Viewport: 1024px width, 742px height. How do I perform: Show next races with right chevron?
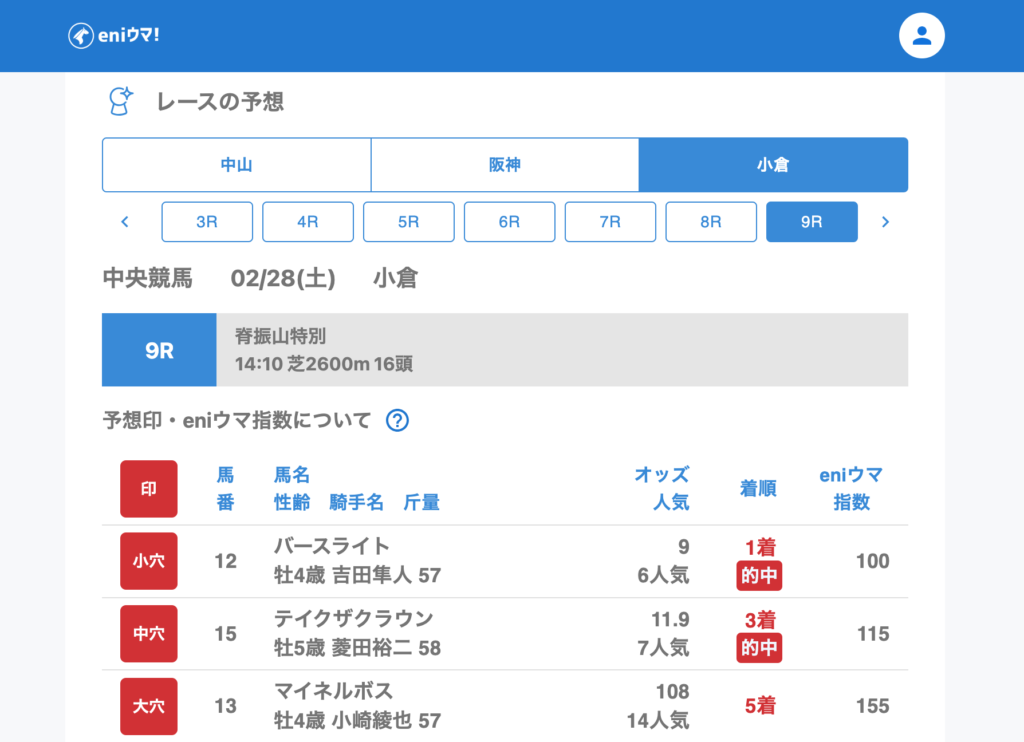coord(885,222)
